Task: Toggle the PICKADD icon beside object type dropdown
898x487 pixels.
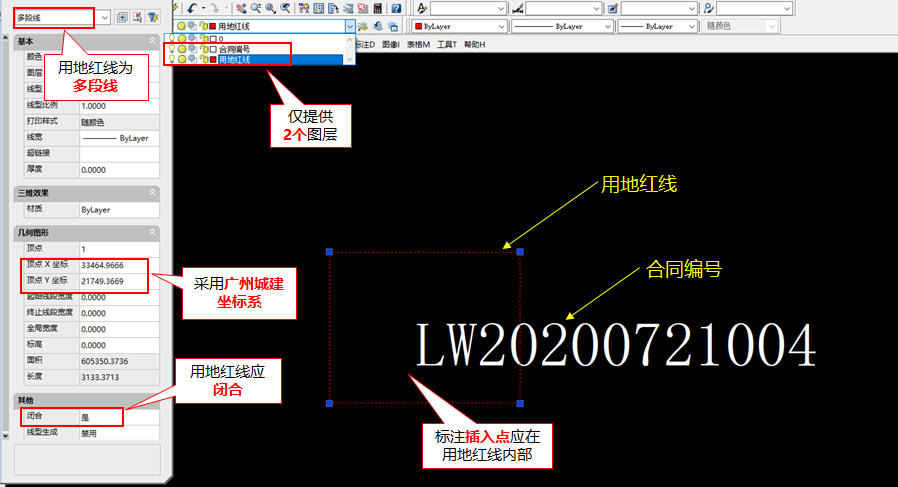Action: 121,17
